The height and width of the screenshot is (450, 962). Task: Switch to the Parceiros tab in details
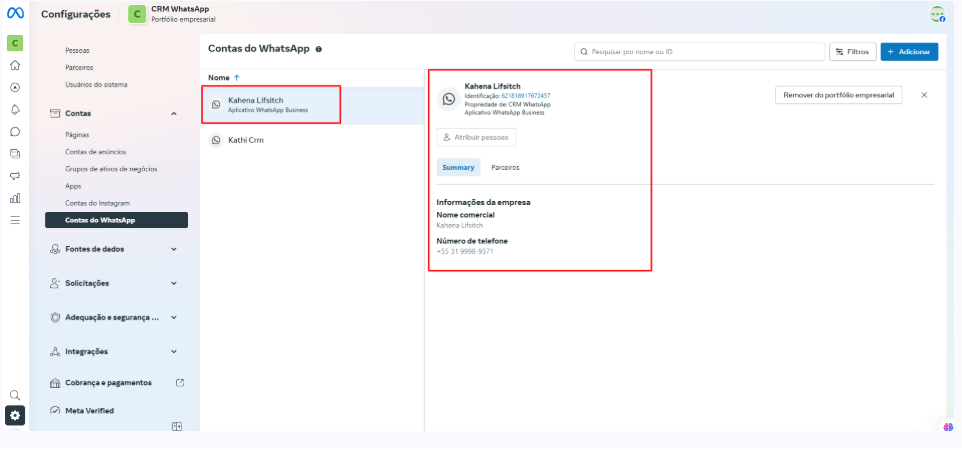[x=506, y=168]
